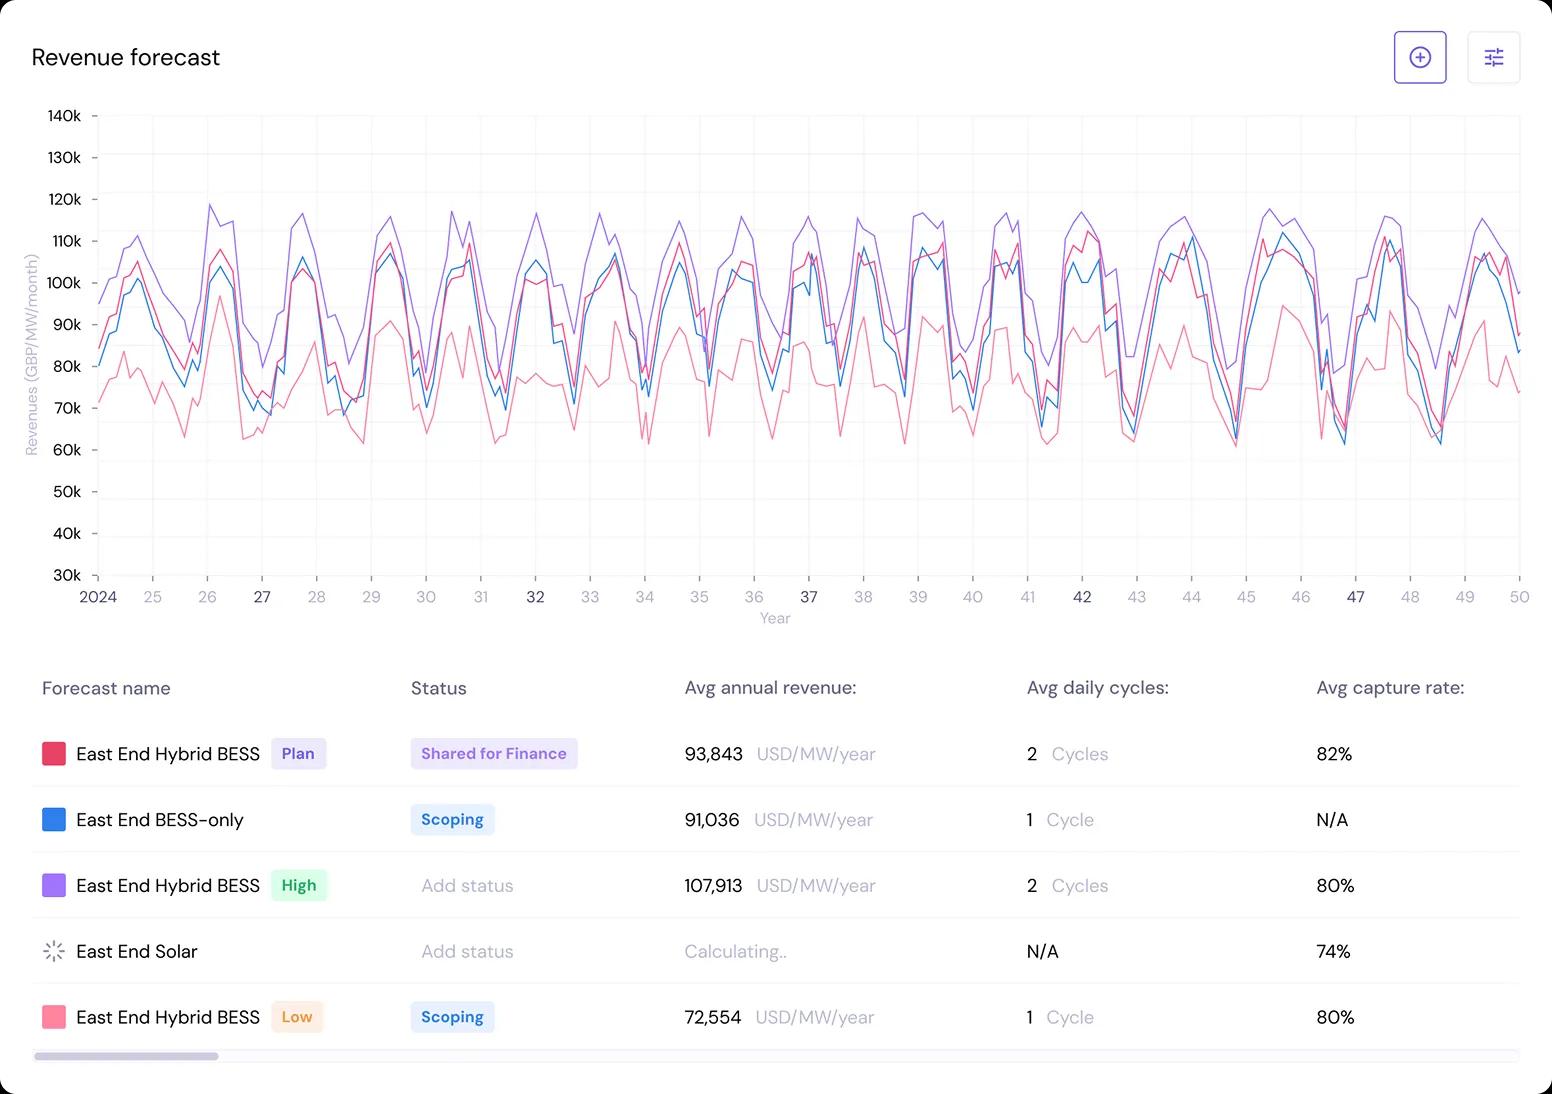The image size is (1552, 1094).
Task: Toggle the blue East End BESS-only swatch
Action: (x=54, y=820)
